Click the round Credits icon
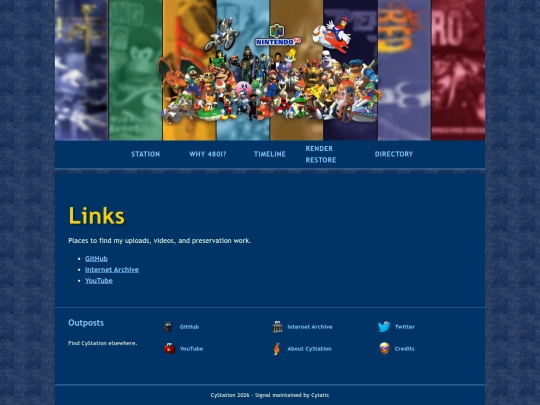 point(384,349)
